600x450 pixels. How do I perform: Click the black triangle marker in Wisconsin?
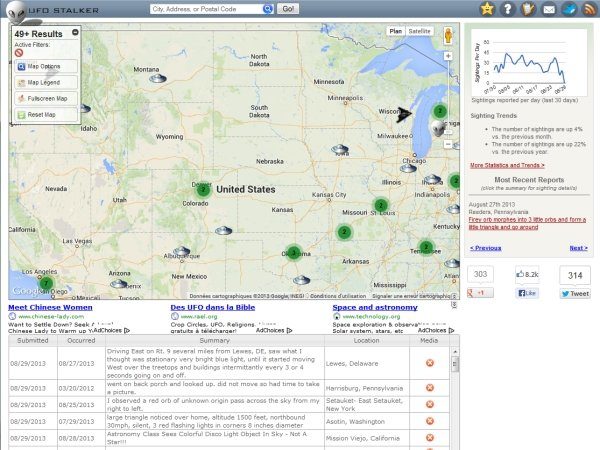[x=403, y=114]
